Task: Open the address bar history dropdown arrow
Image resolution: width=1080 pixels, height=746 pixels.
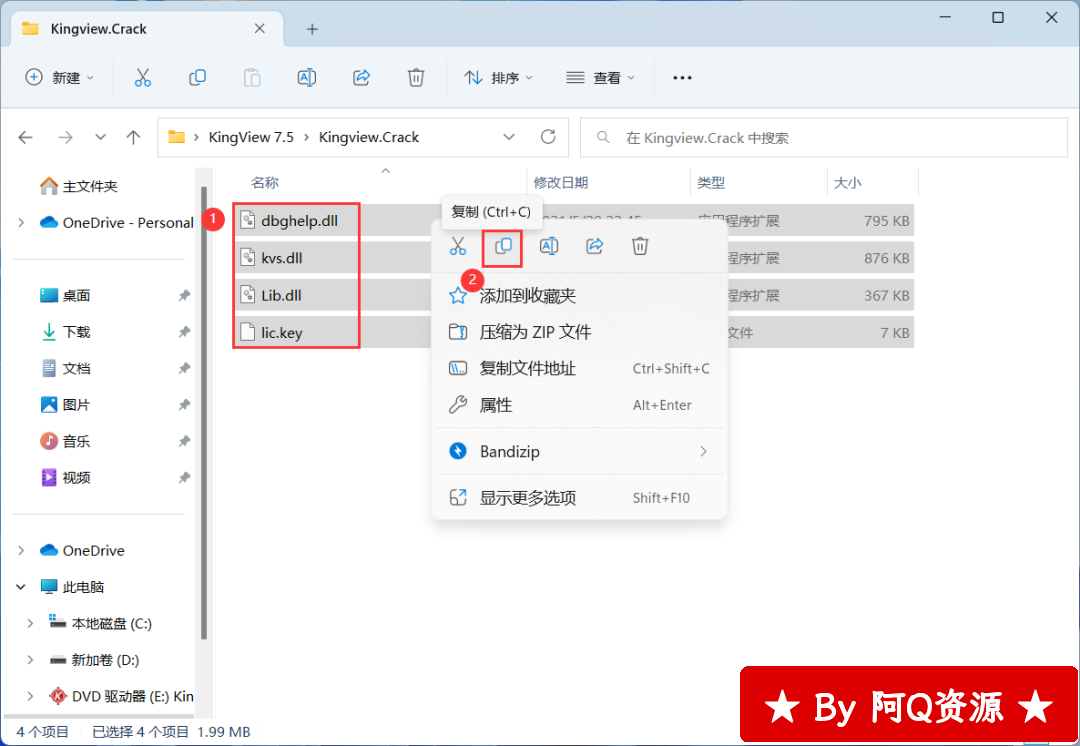Action: point(509,137)
